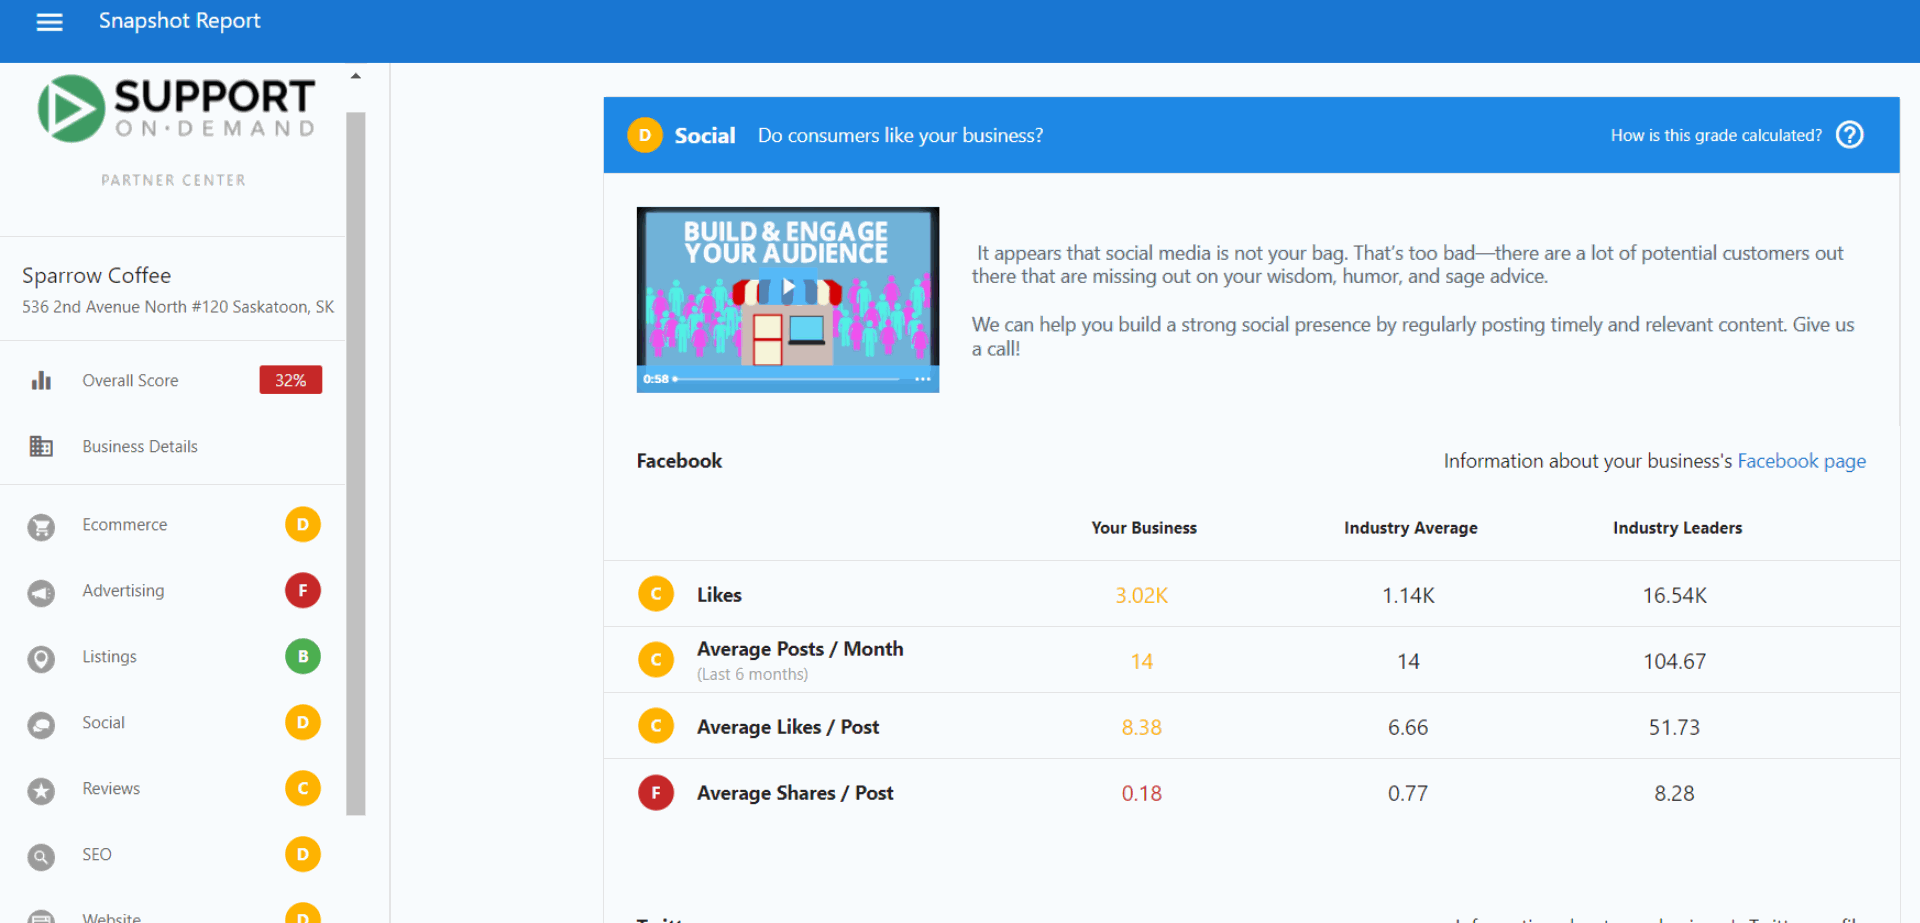The image size is (1920, 923).
Task: Select Business Details in sidebar
Action: 173,446
